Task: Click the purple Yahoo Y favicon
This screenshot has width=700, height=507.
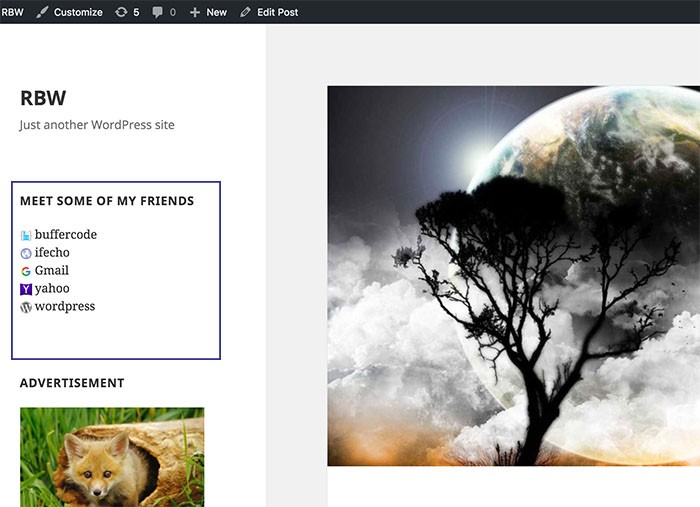Action: pyautogui.click(x=26, y=289)
